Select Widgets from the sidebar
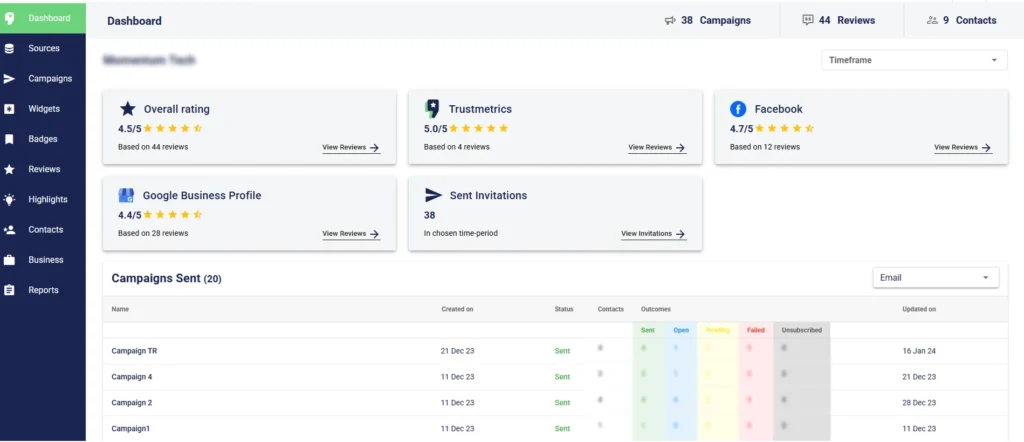This screenshot has height=442, width=1024. (42, 108)
